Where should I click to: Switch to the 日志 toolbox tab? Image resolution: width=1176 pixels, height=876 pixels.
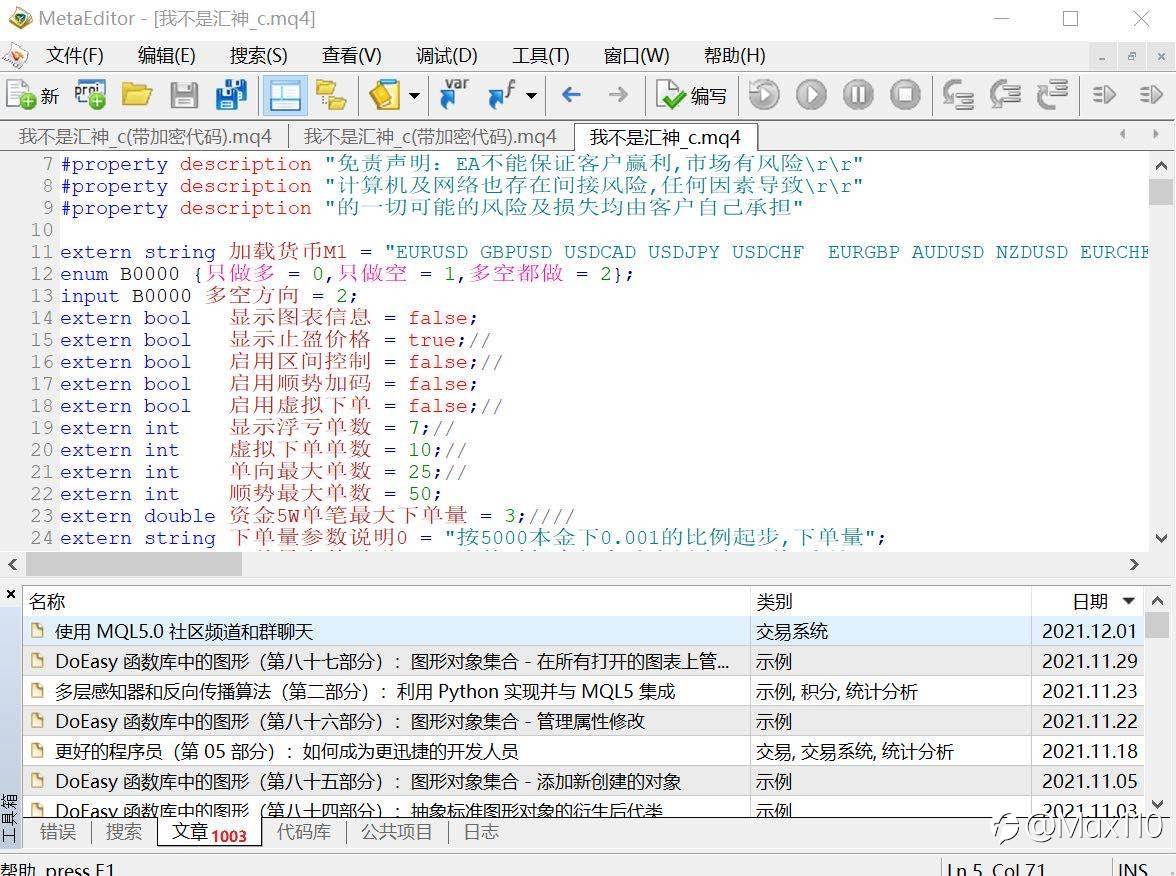pyautogui.click(x=481, y=832)
